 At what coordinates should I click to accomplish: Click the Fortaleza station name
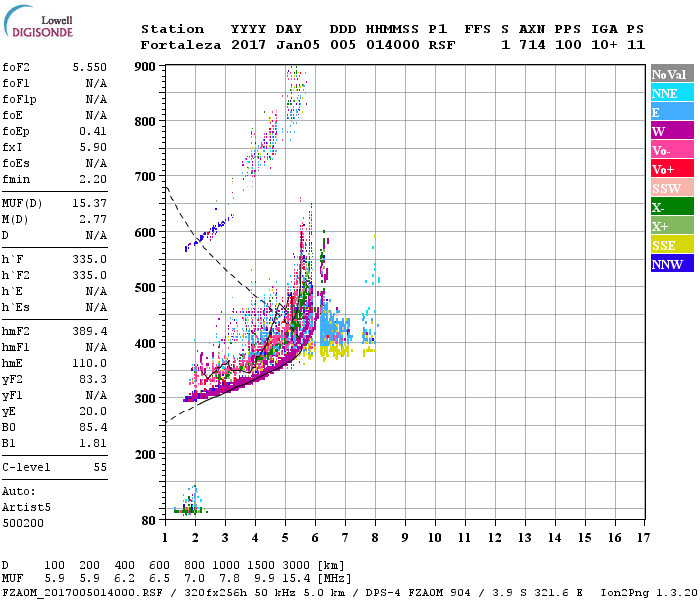pos(181,45)
